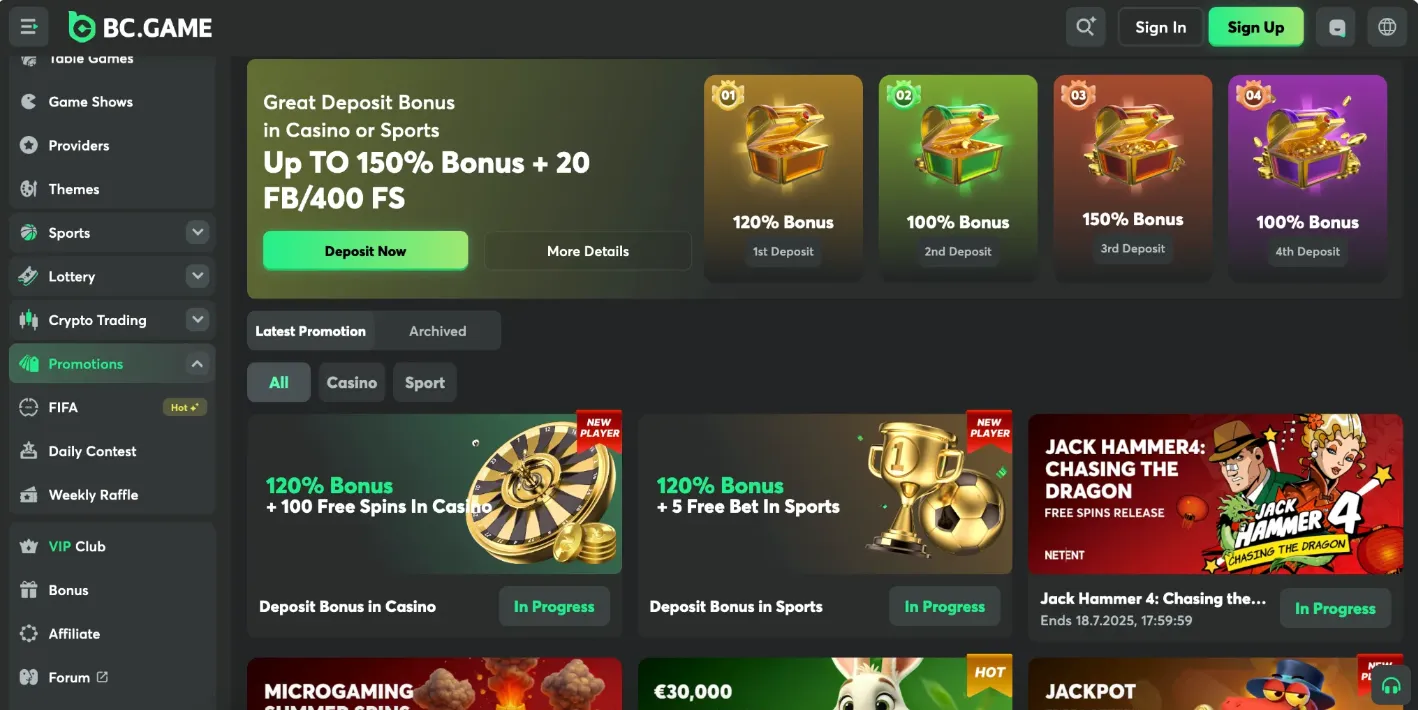Select the Casino filter tab
The image size is (1418, 710).
click(352, 382)
